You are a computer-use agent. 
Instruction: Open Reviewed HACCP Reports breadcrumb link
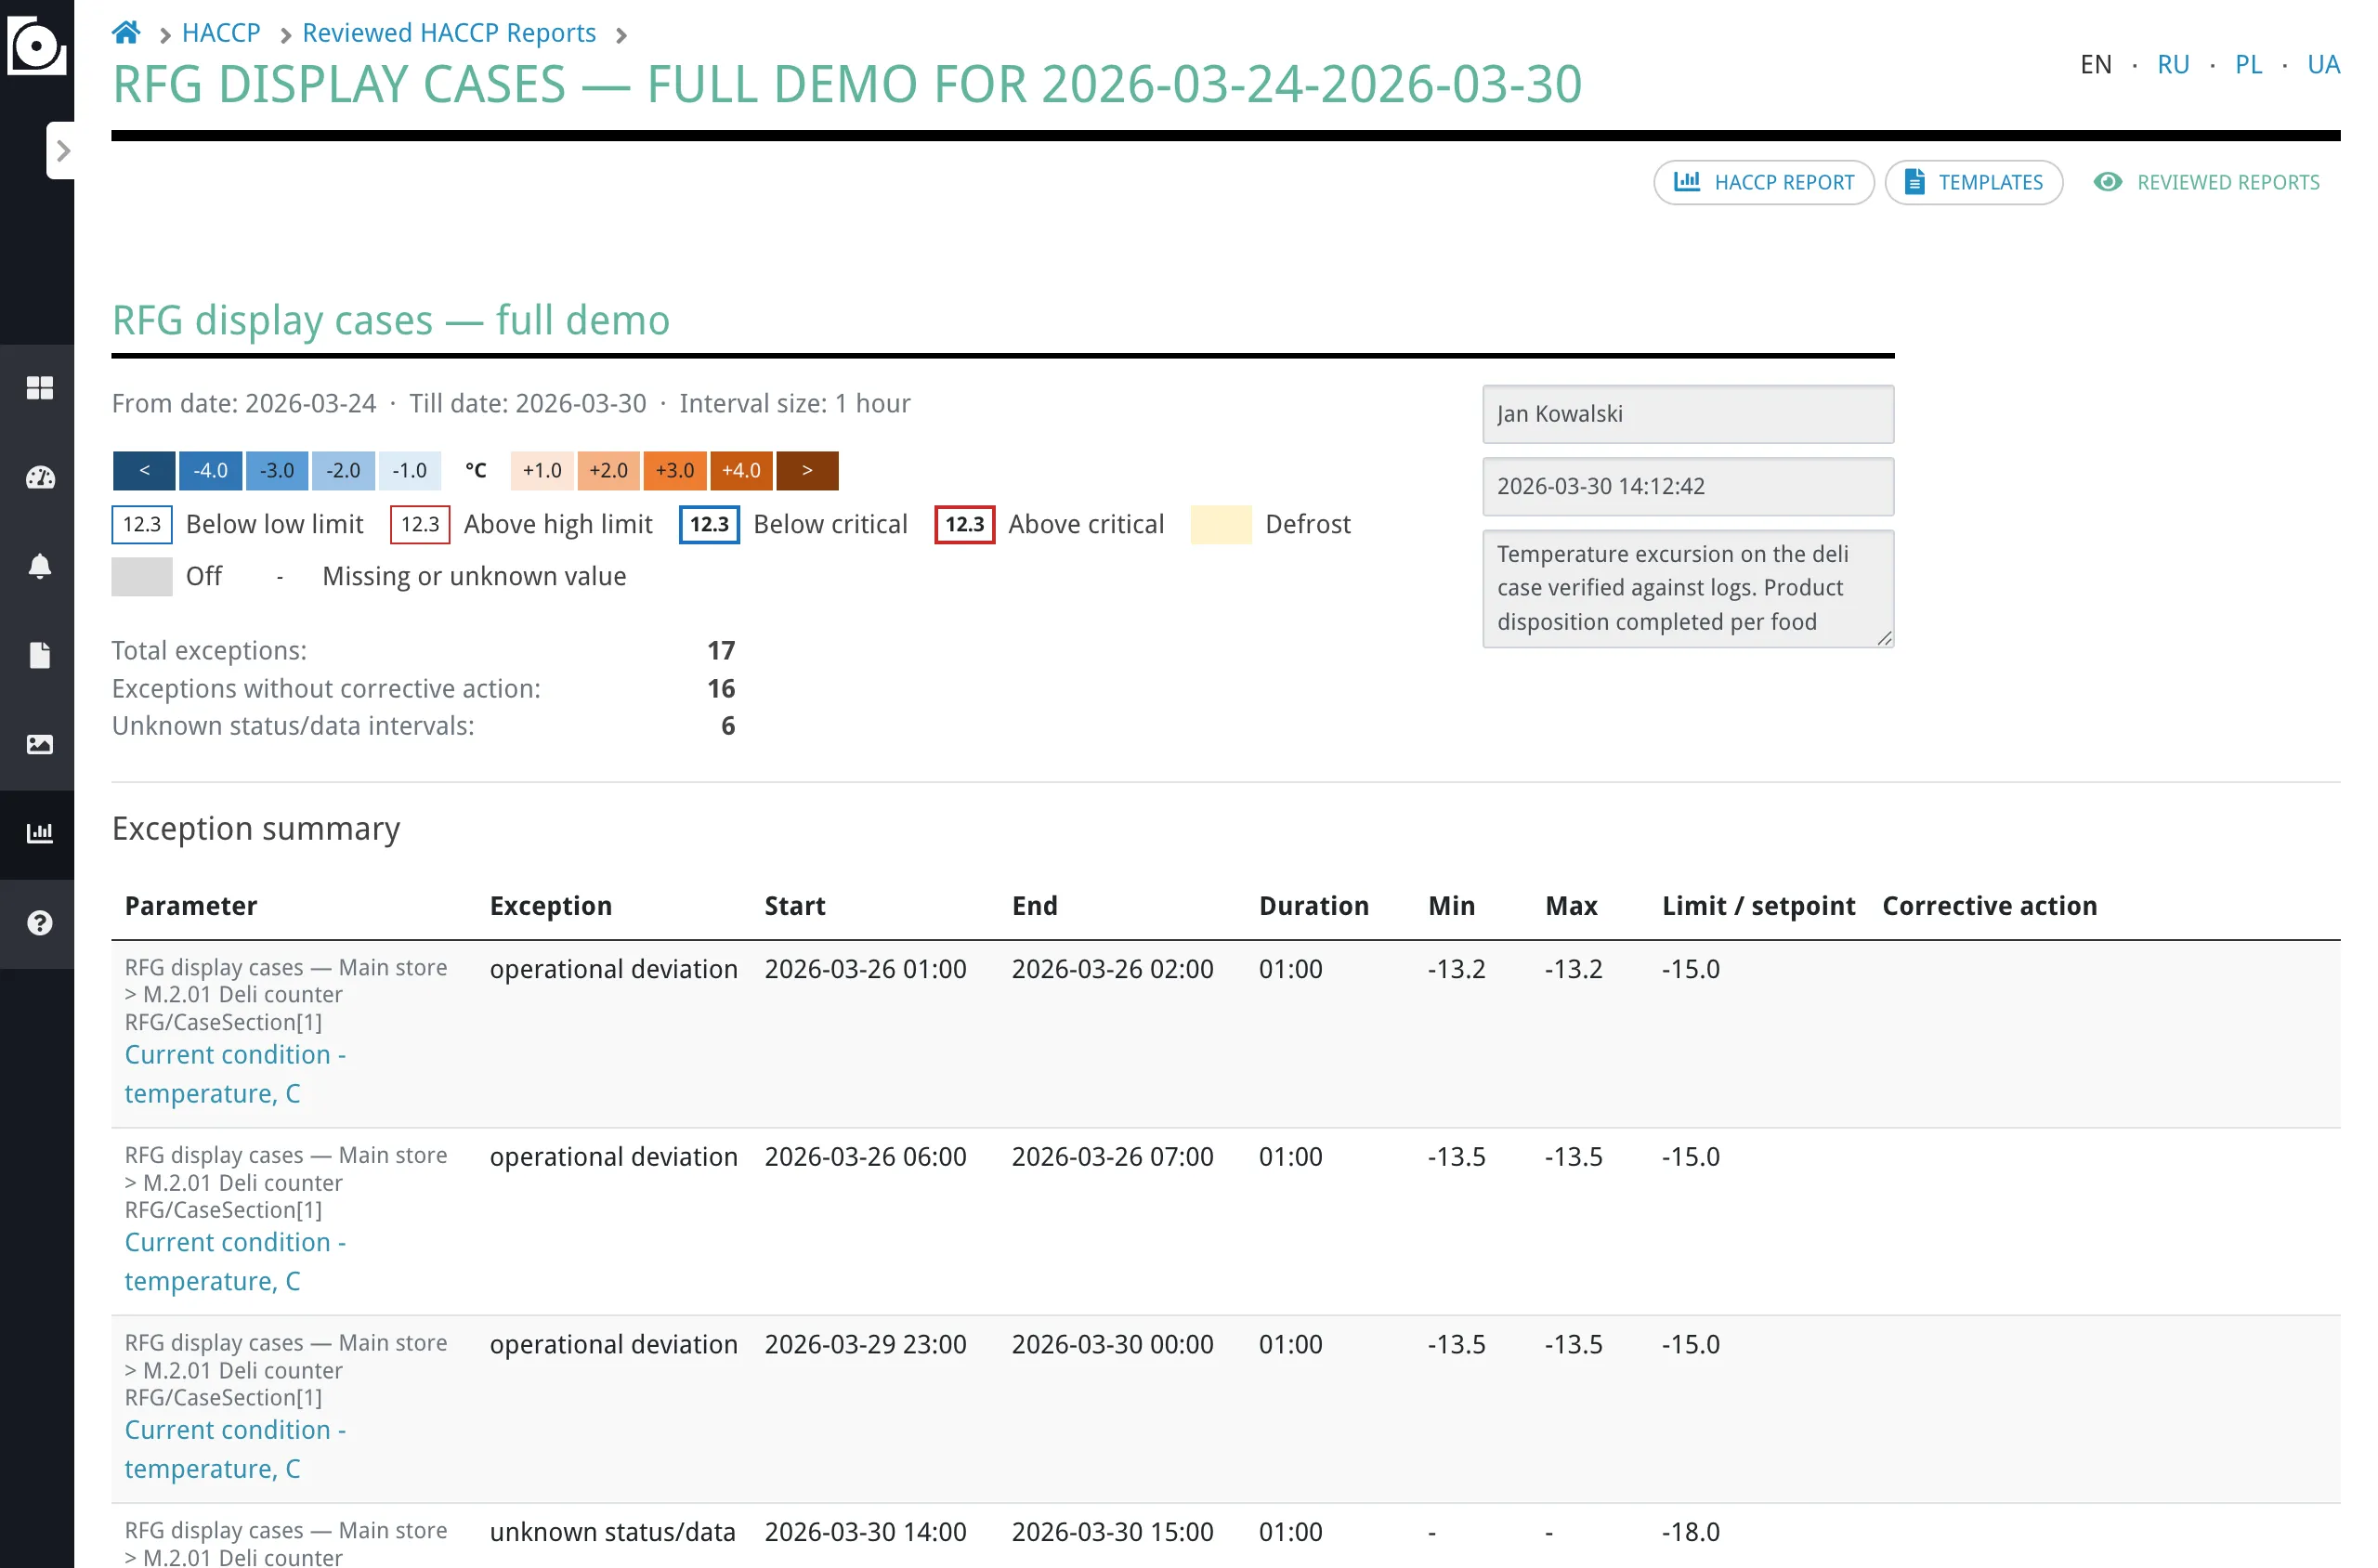pyautogui.click(x=449, y=33)
